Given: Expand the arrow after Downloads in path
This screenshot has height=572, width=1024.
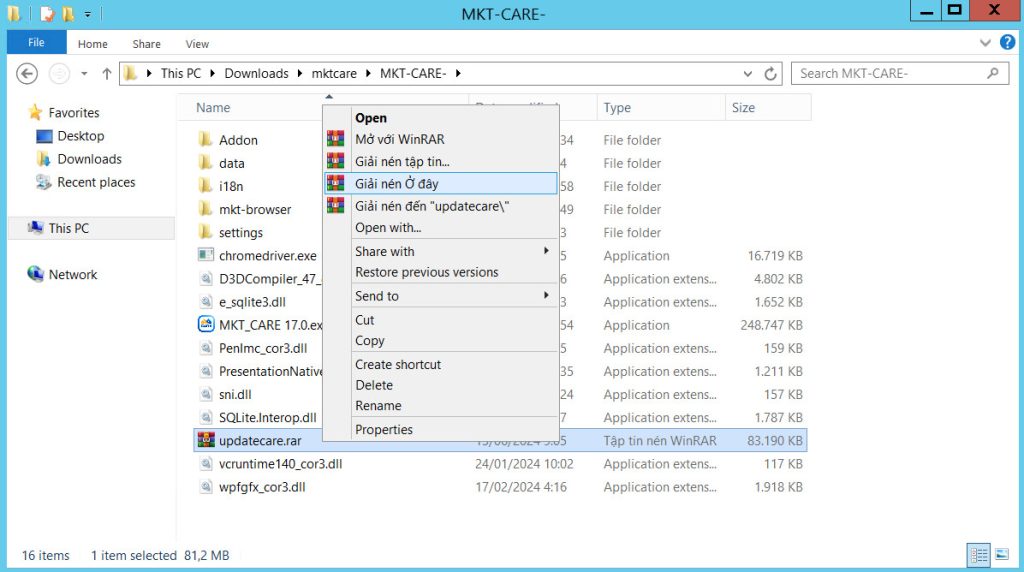Looking at the screenshot, I should tap(300, 73).
